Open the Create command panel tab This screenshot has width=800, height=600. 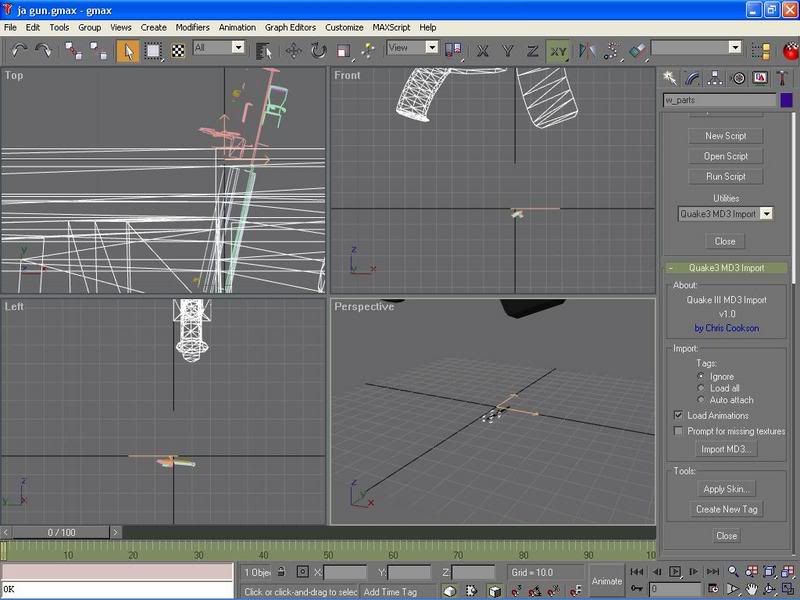(x=669, y=78)
